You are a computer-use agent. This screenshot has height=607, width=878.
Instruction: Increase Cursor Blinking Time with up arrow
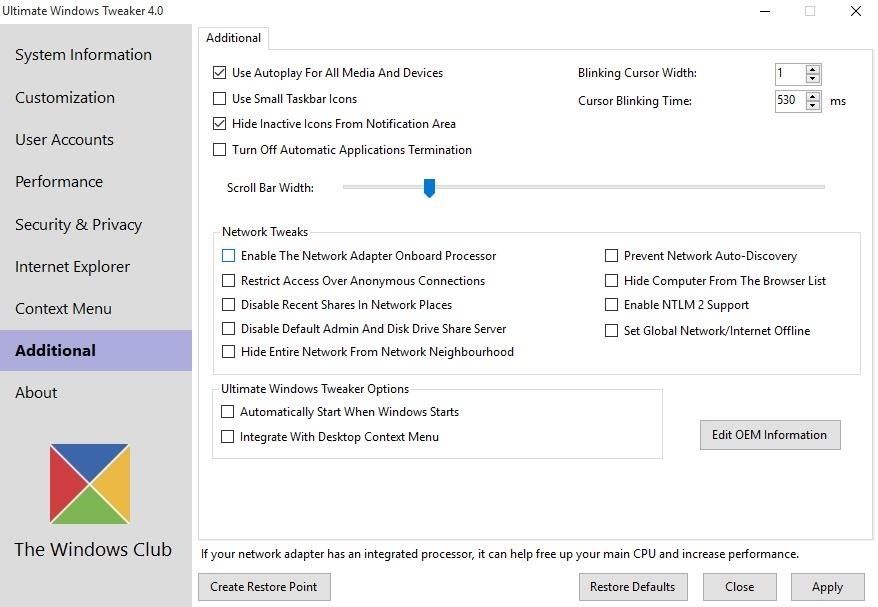pos(812,97)
